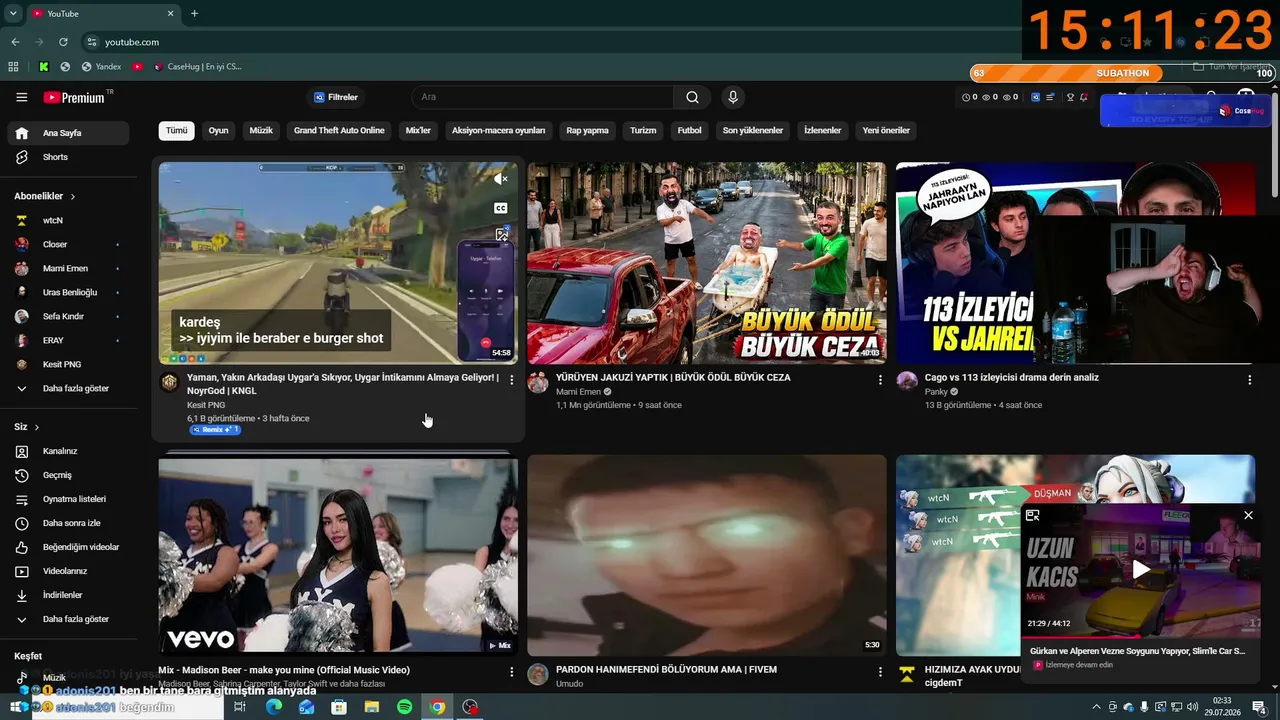Open a new browser tab

194,13
